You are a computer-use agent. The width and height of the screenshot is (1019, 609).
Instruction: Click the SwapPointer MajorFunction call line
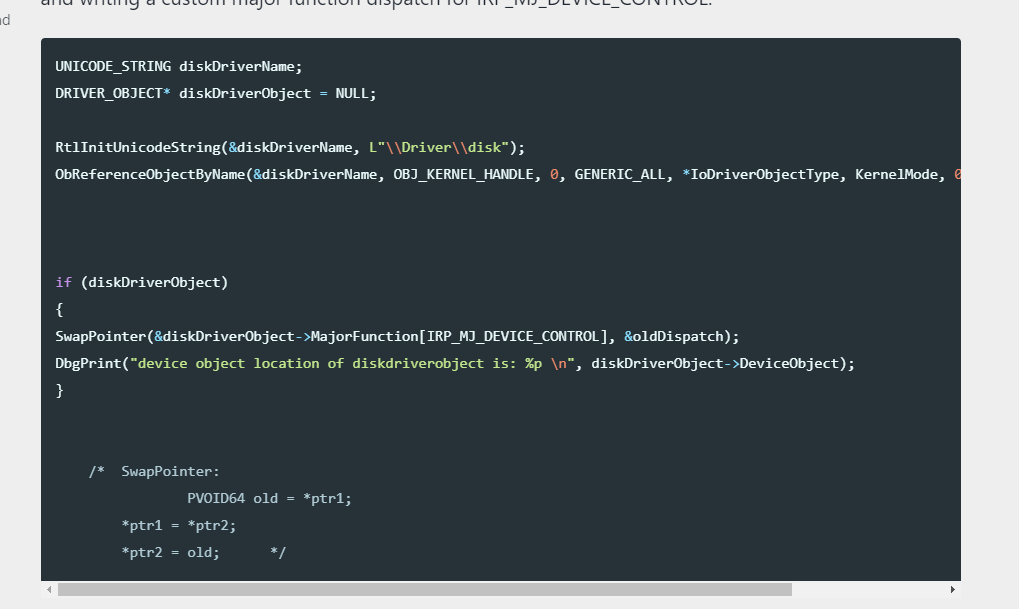coord(397,337)
